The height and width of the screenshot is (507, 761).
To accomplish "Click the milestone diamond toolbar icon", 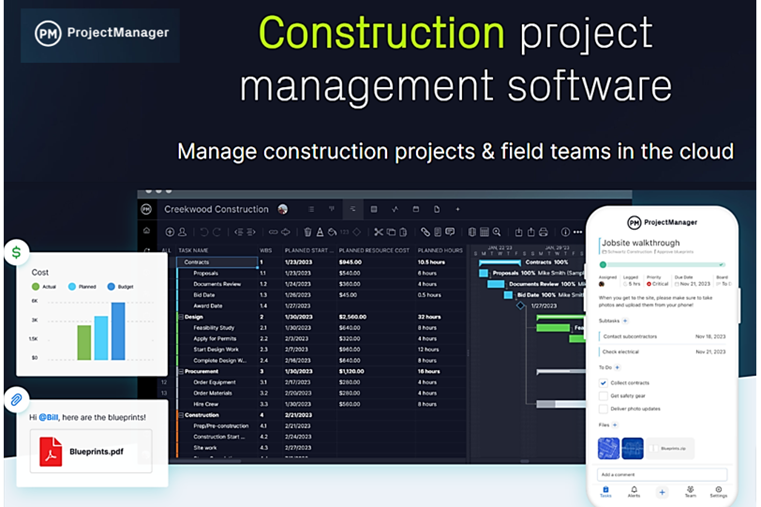I will tap(357, 232).
